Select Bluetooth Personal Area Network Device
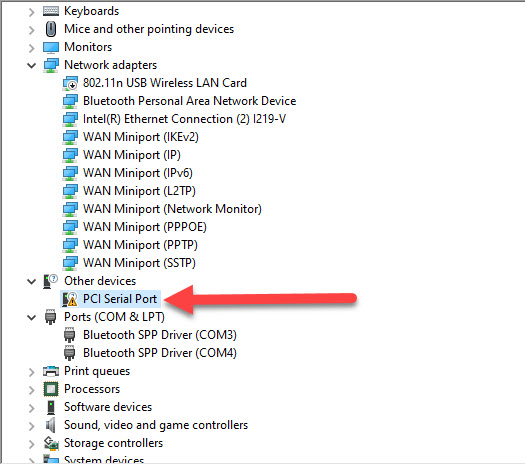 [190, 101]
